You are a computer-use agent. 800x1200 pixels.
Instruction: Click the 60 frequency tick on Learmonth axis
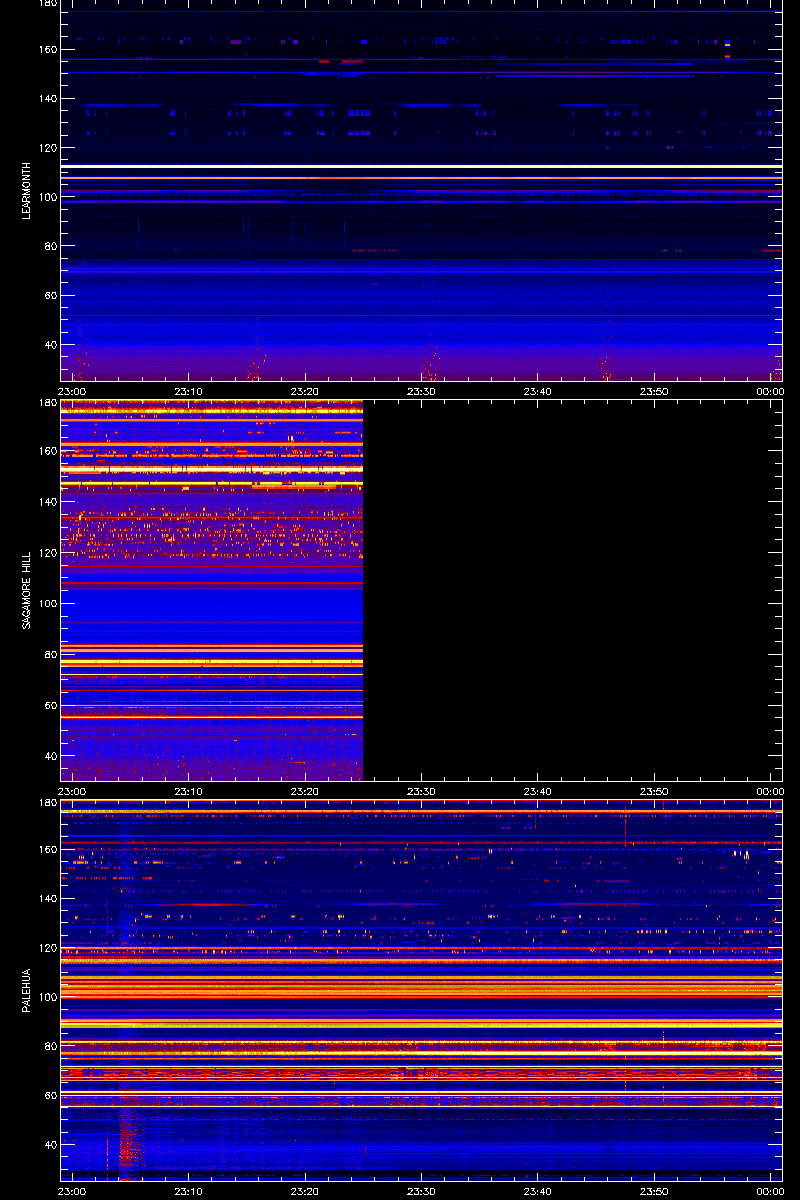coord(51,295)
